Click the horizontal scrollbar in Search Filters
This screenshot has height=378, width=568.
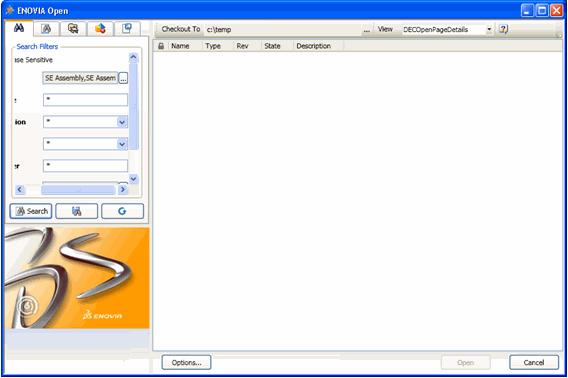tap(71, 190)
